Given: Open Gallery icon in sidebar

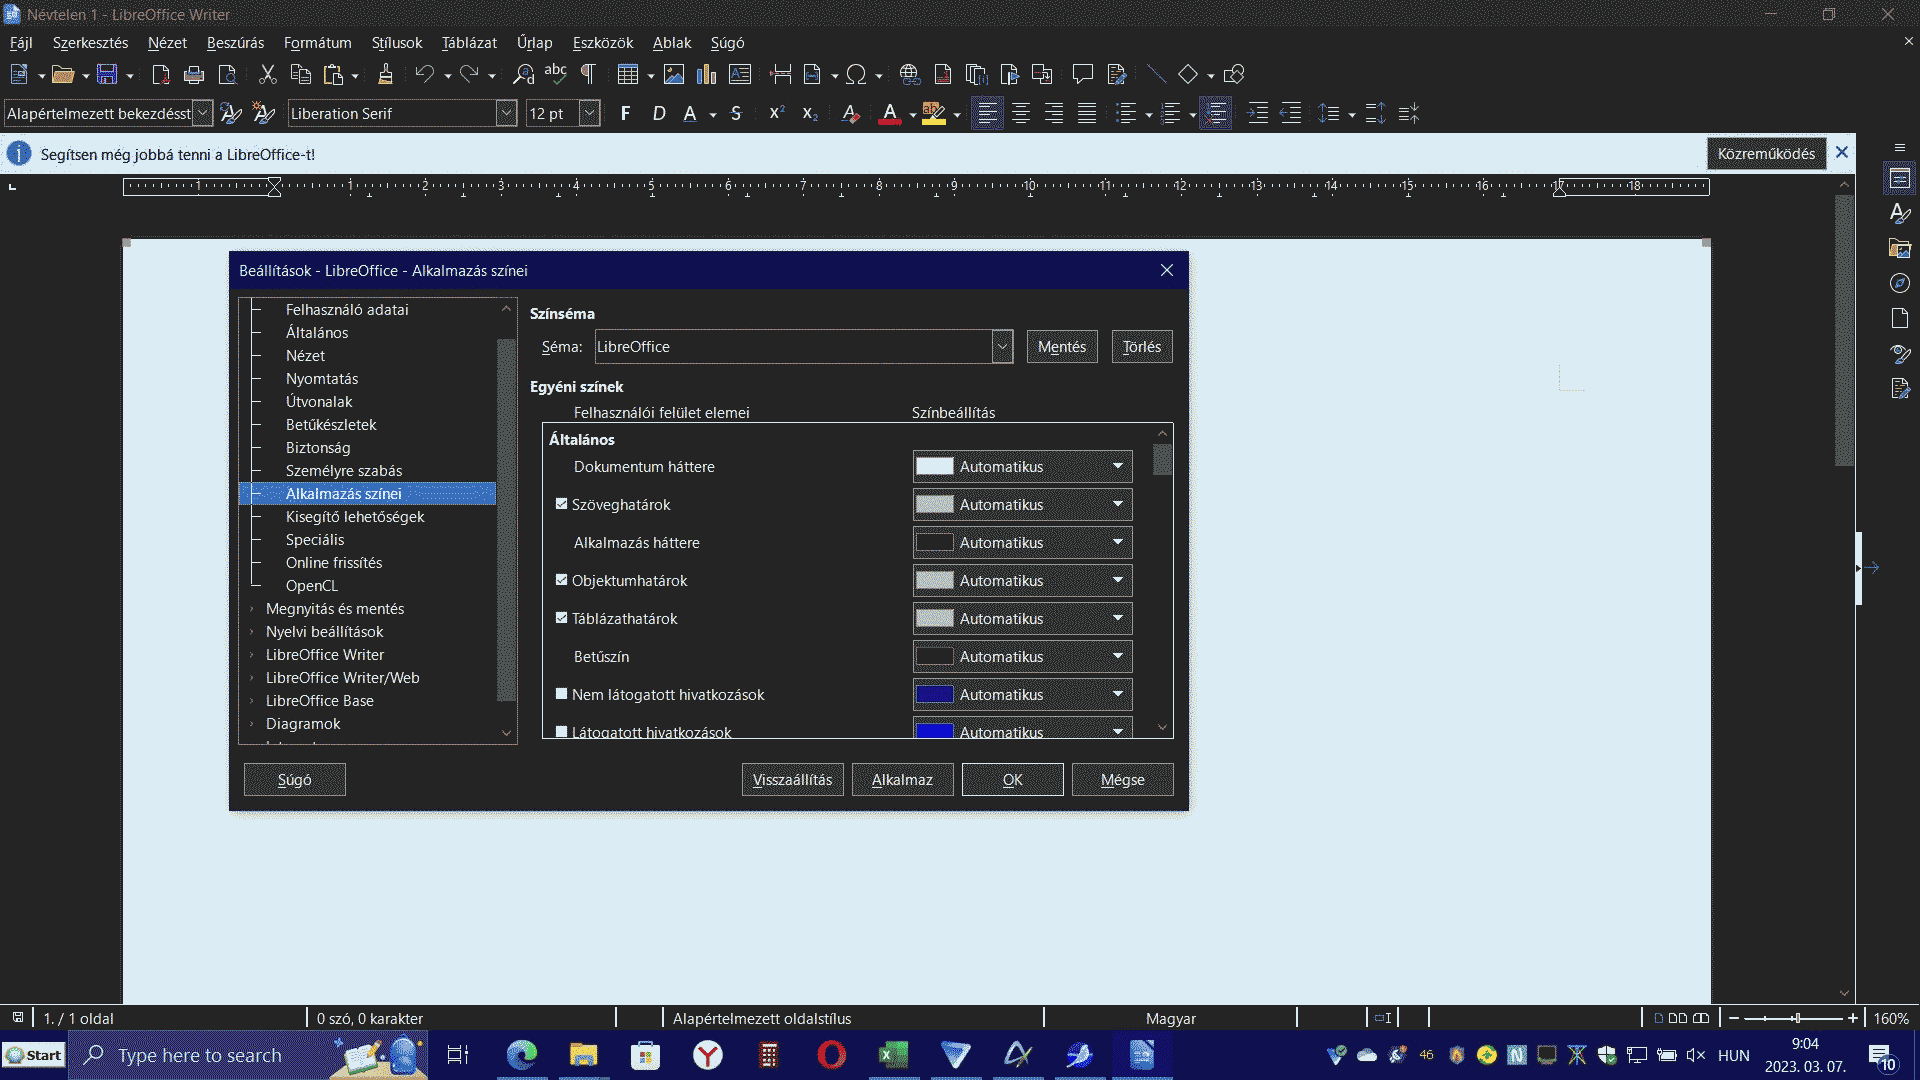Looking at the screenshot, I should (x=1900, y=248).
